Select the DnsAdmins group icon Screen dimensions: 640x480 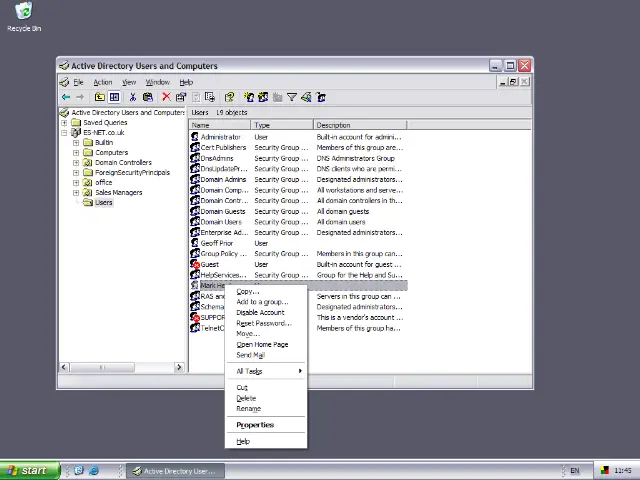coord(195,158)
